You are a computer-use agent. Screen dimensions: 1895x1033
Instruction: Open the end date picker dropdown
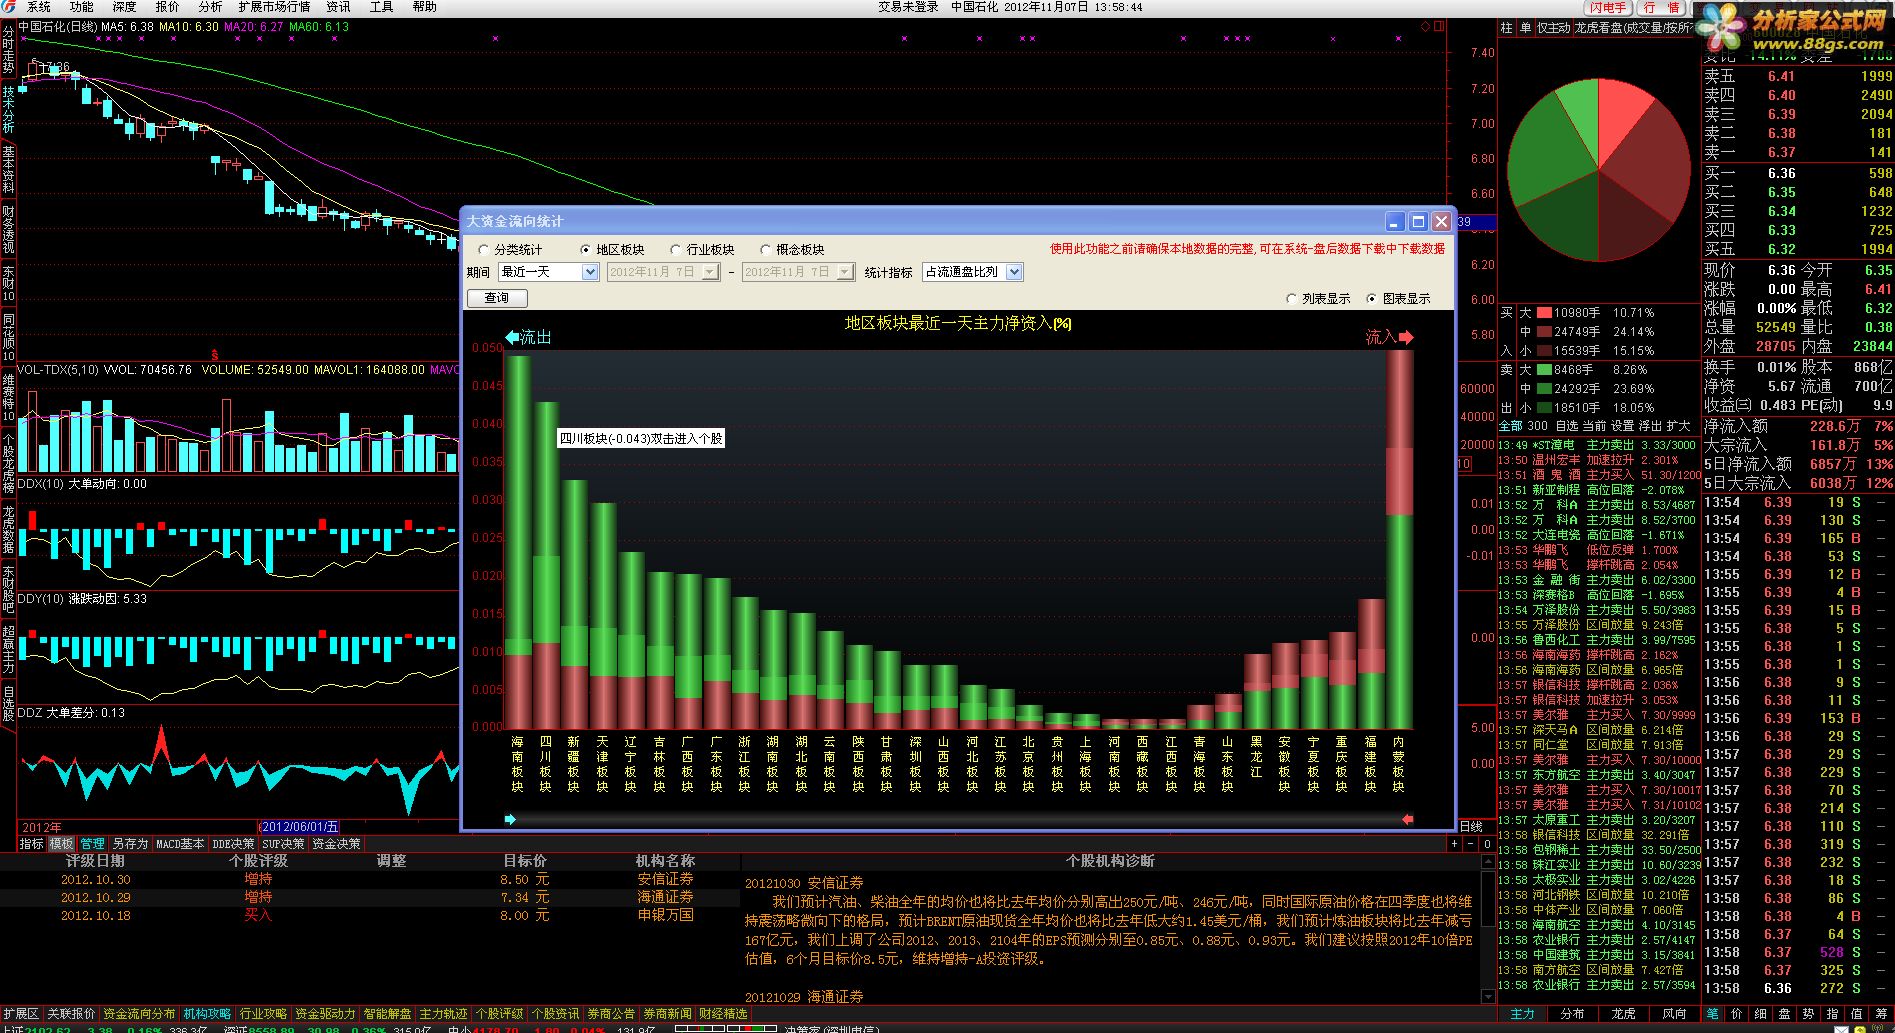[845, 272]
